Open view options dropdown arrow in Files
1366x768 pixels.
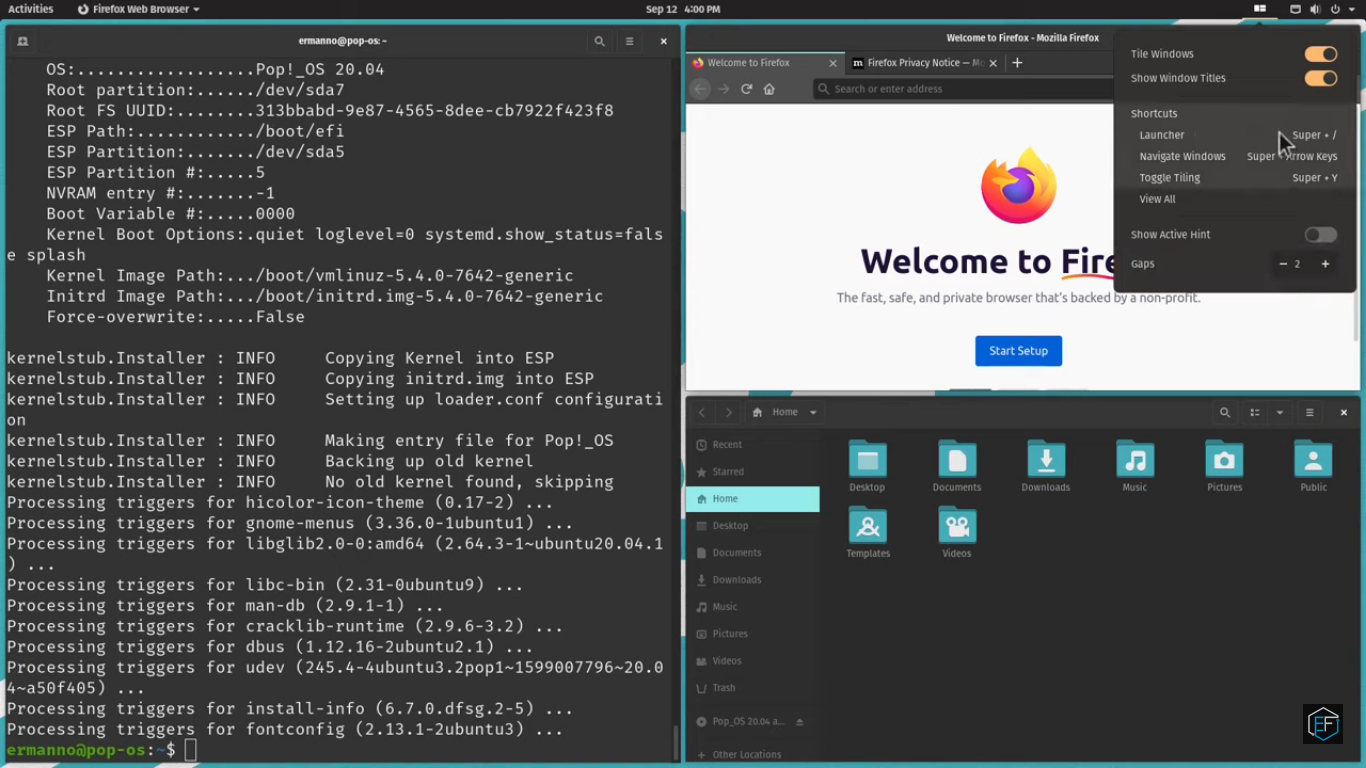tap(1279, 412)
